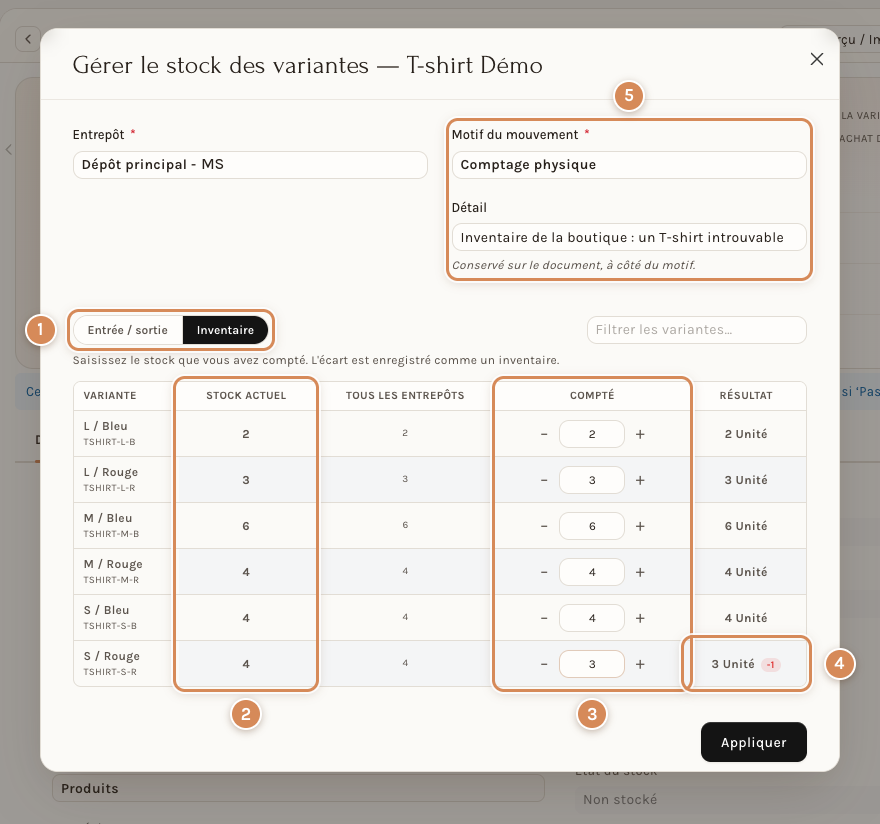Image resolution: width=880 pixels, height=824 pixels.
Task: Click the TSHIRT-S-R variant SKU
Action: (110, 672)
